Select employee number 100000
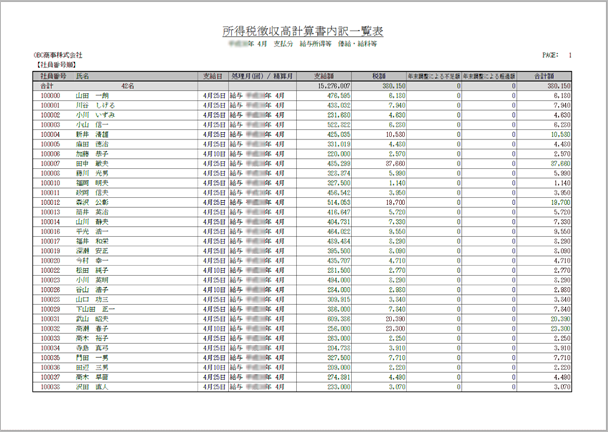This screenshot has height=432, width=608. (50, 96)
